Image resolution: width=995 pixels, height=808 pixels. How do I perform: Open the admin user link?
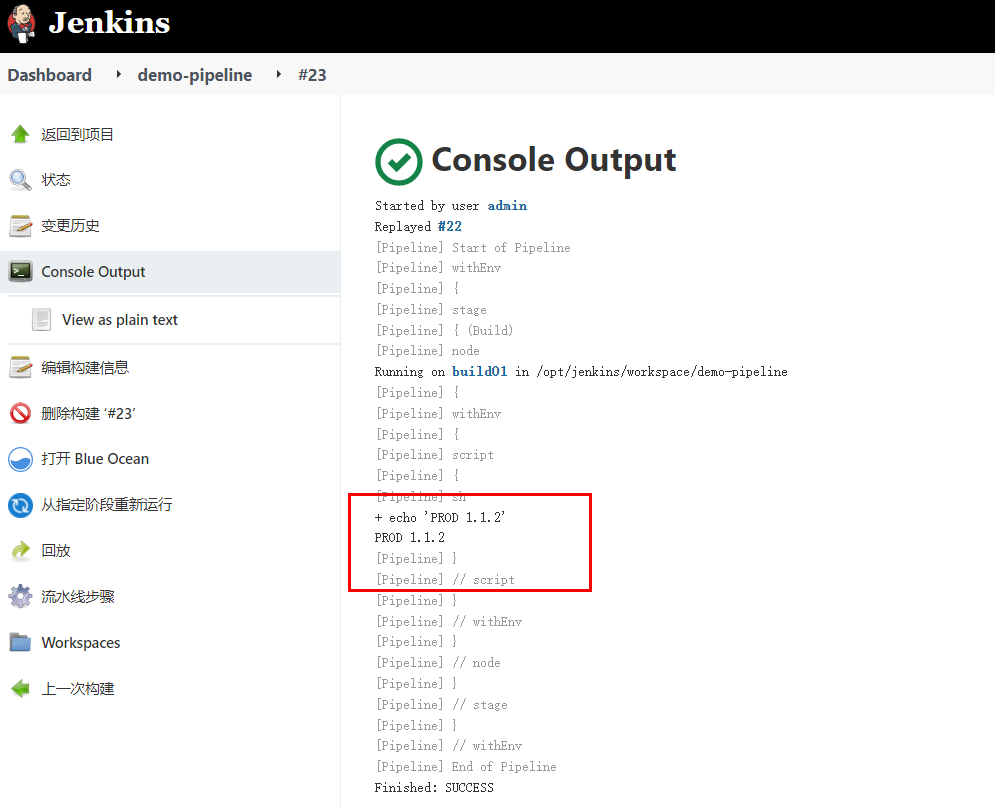pyautogui.click(x=507, y=206)
